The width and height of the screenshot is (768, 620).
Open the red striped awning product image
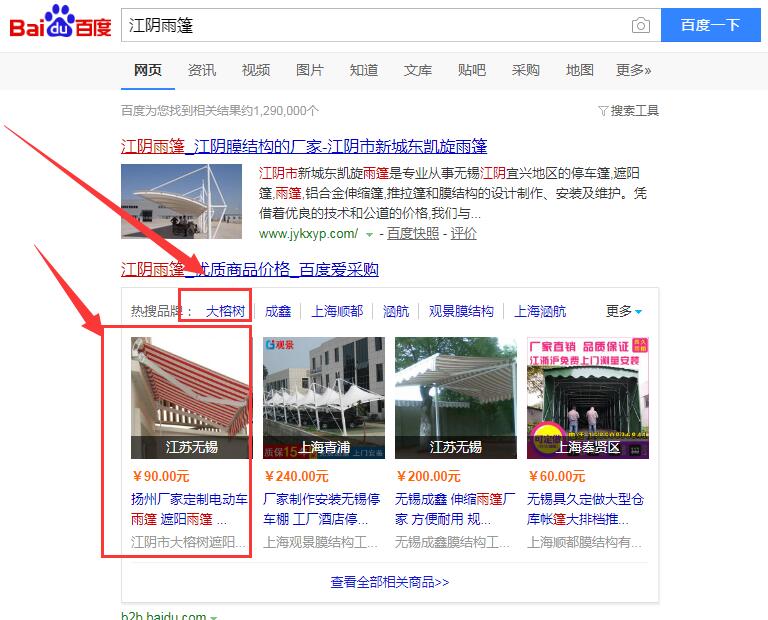pos(191,397)
